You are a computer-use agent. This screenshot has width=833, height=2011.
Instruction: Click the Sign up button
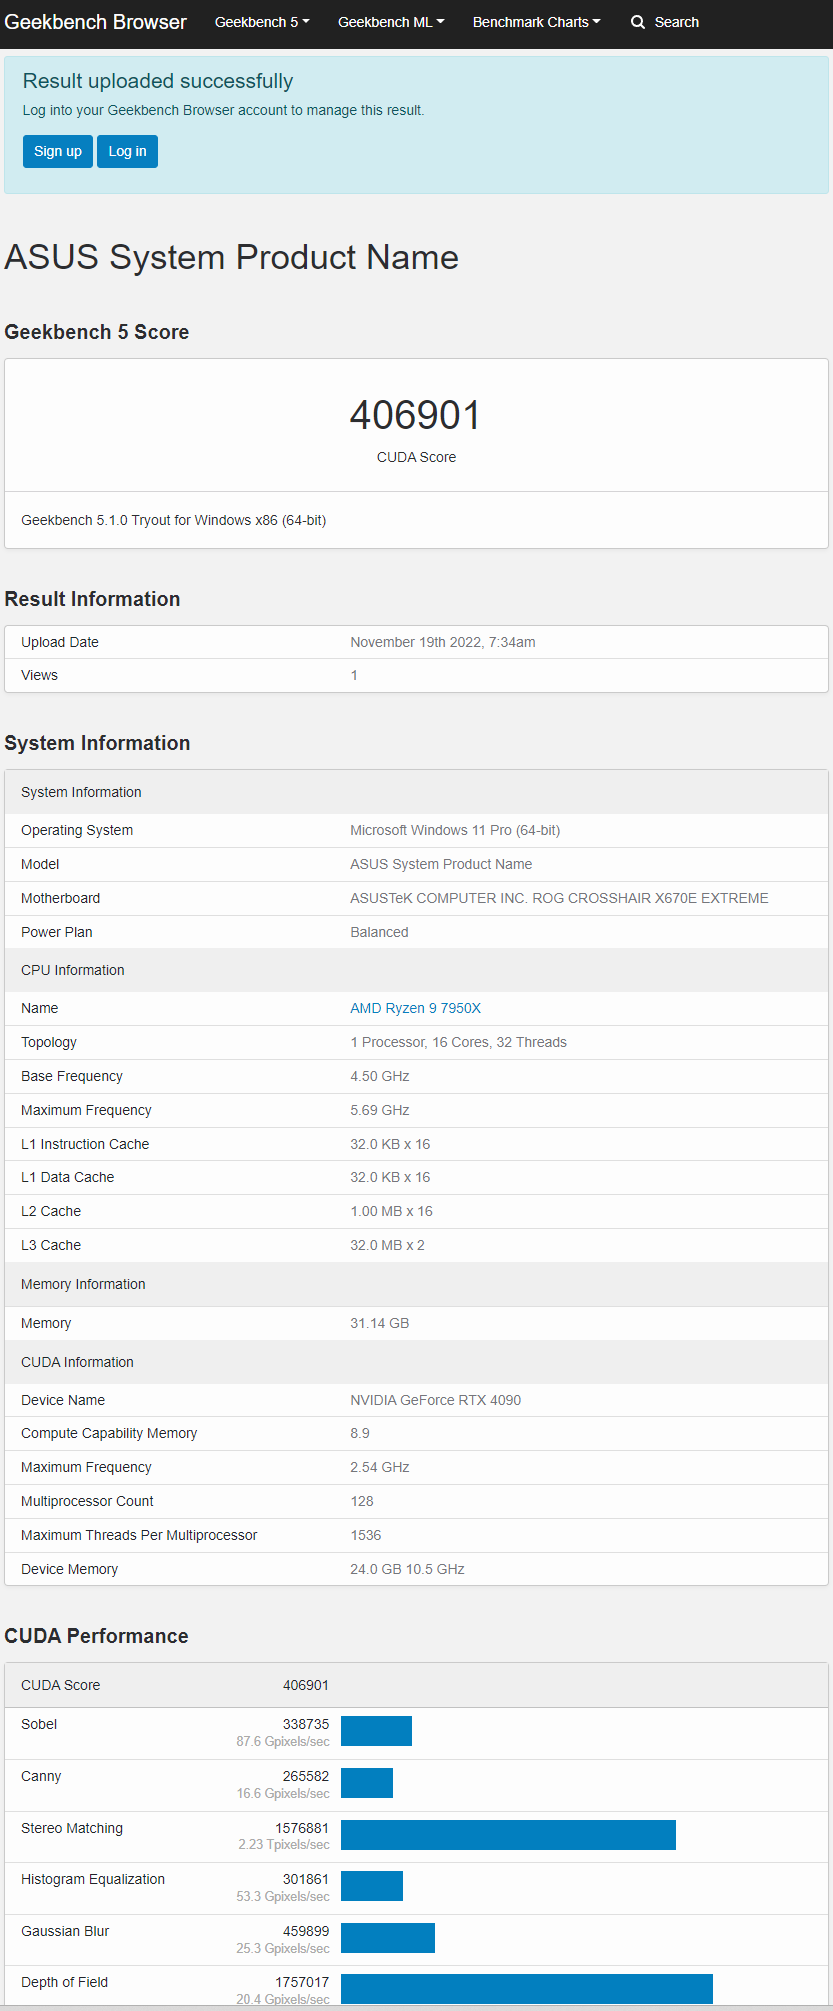click(x=58, y=151)
